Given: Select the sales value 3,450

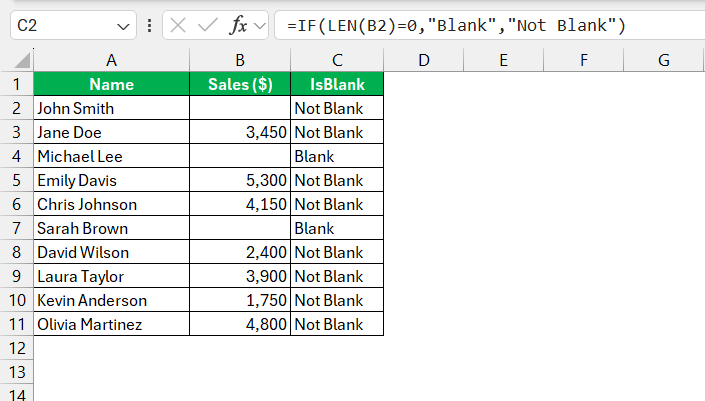Looking at the screenshot, I should [240, 132].
